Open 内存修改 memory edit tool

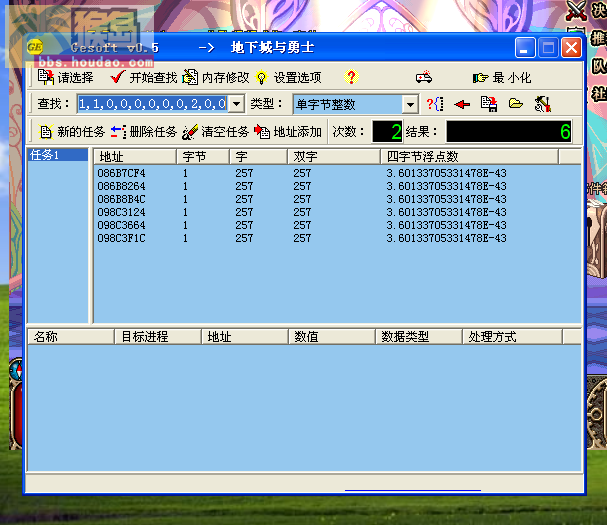click(216, 77)
